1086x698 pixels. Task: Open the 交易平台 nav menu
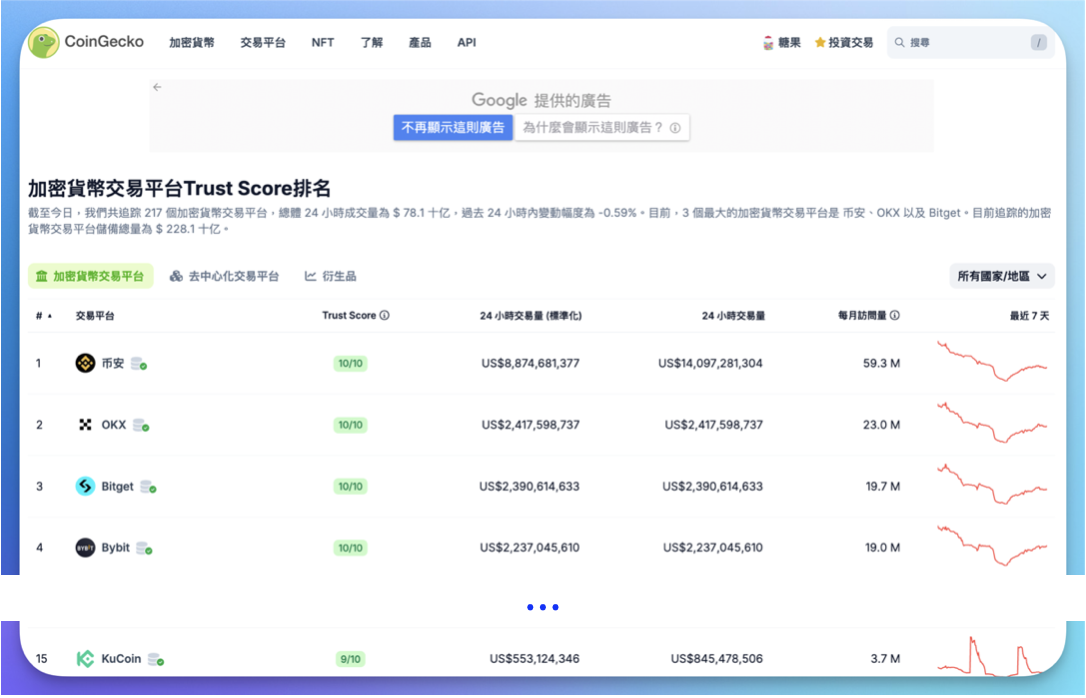[x=262, y=42]
